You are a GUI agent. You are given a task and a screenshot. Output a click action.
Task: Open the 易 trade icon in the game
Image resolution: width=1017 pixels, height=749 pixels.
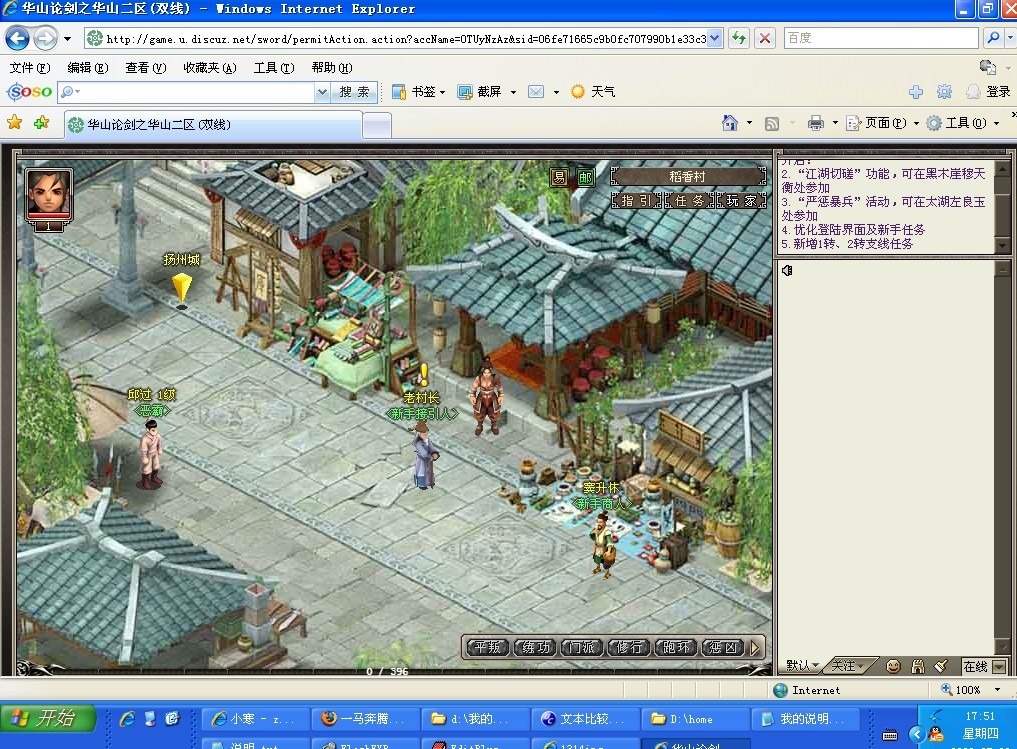click(559, 177)
